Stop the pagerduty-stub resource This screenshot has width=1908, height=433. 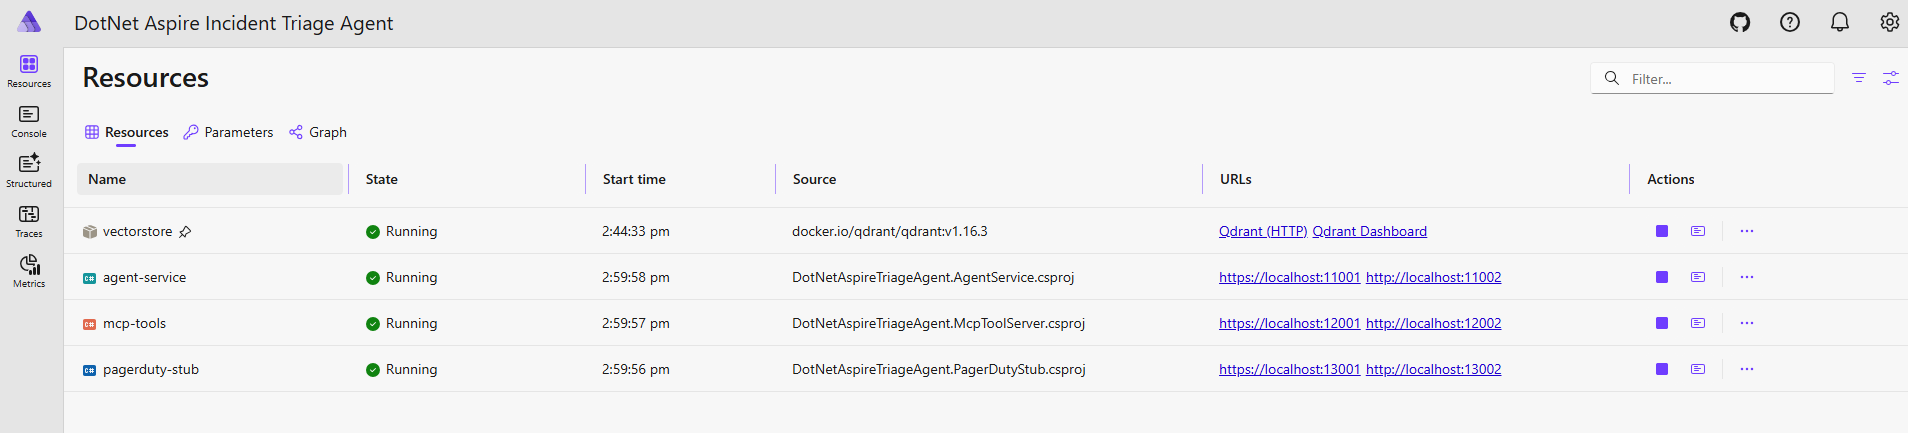[x=1662, y=369]
